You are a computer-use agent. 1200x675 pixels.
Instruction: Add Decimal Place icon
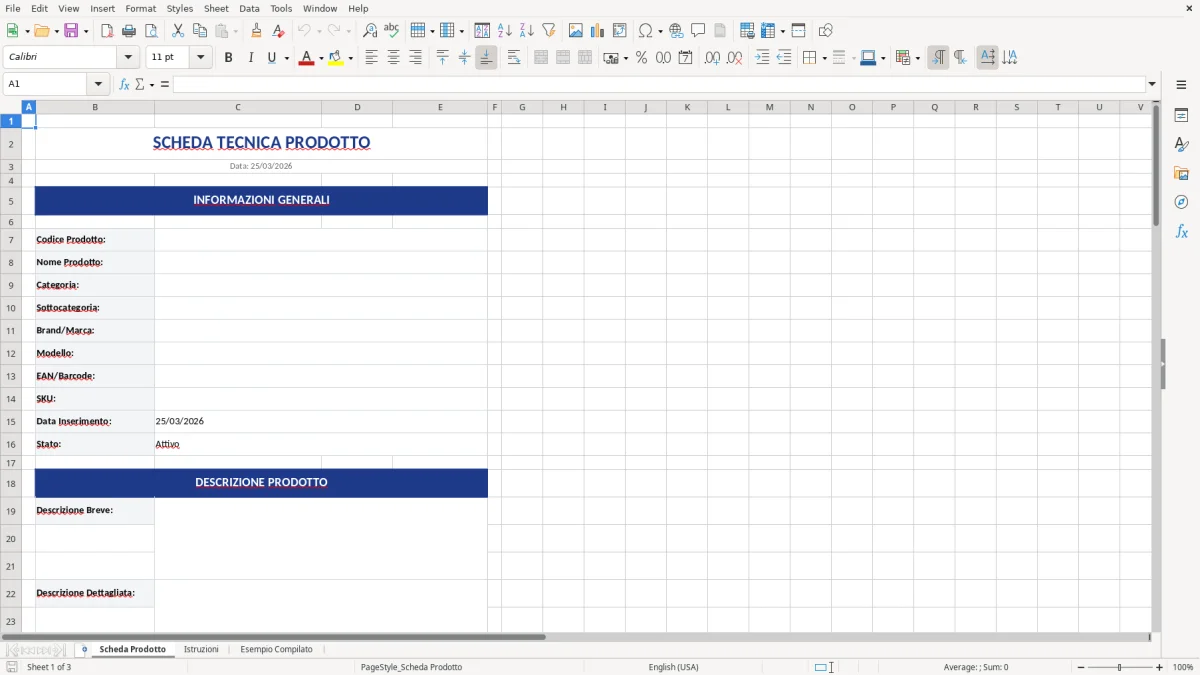[712, 58]
